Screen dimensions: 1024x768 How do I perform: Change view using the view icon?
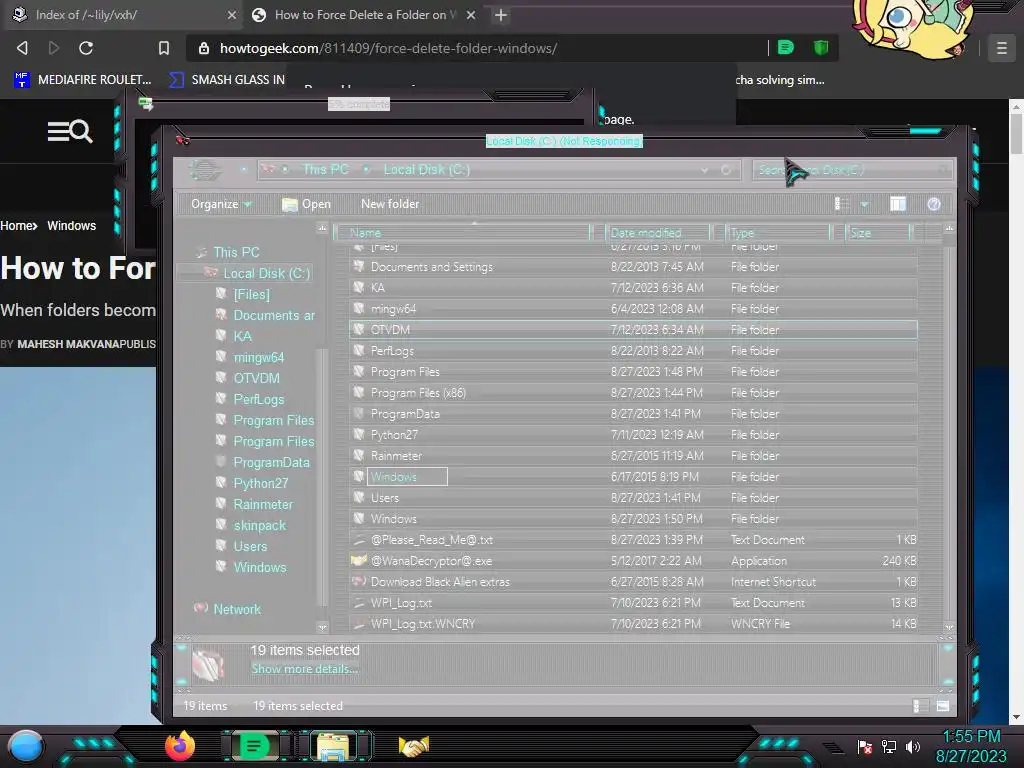[x=842, y=204]
